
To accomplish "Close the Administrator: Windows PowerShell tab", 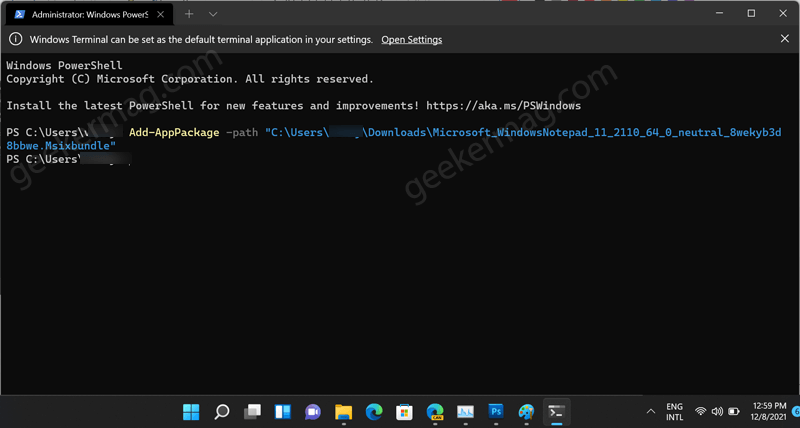I will 160,14.
